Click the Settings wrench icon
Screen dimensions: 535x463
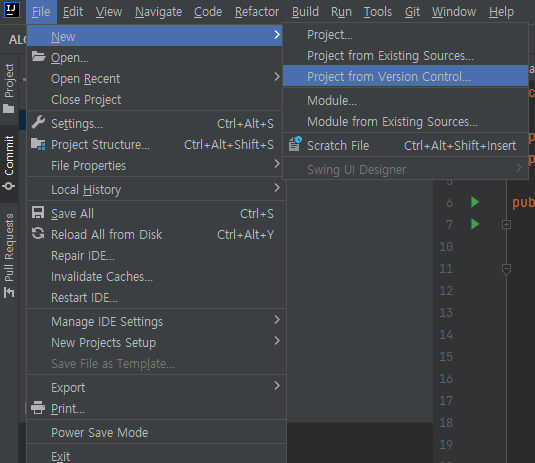[38, 122]
